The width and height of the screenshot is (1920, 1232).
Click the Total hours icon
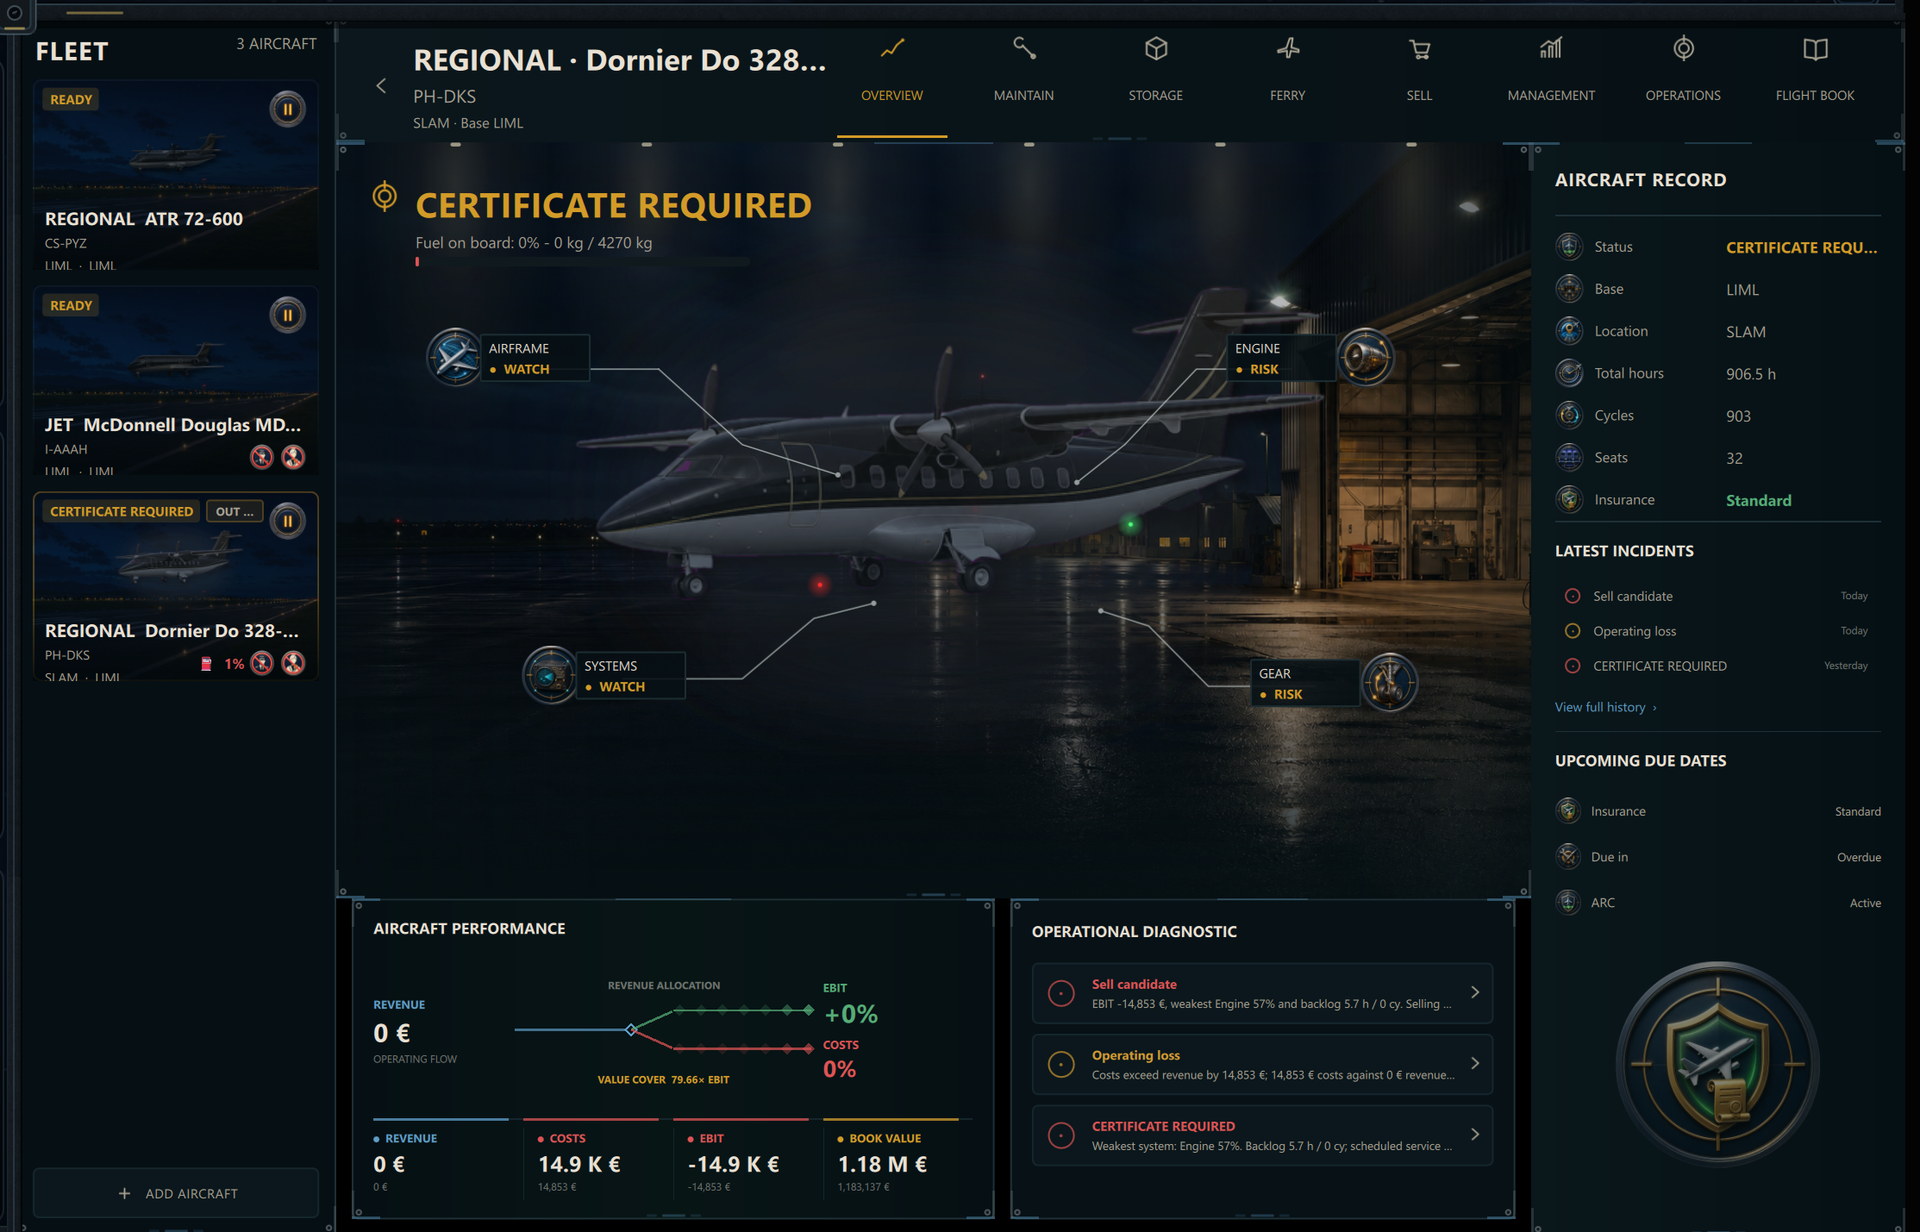point(1570,373)
